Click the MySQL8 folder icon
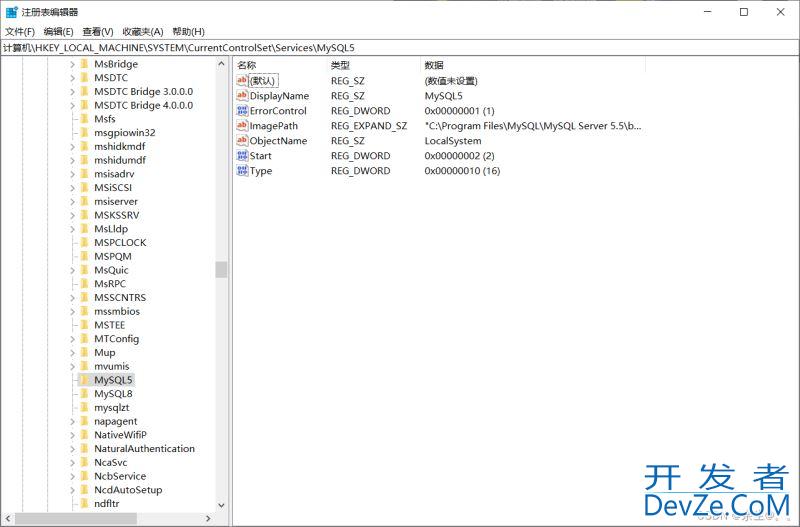 pyautogui.click(x=85, y=394)
